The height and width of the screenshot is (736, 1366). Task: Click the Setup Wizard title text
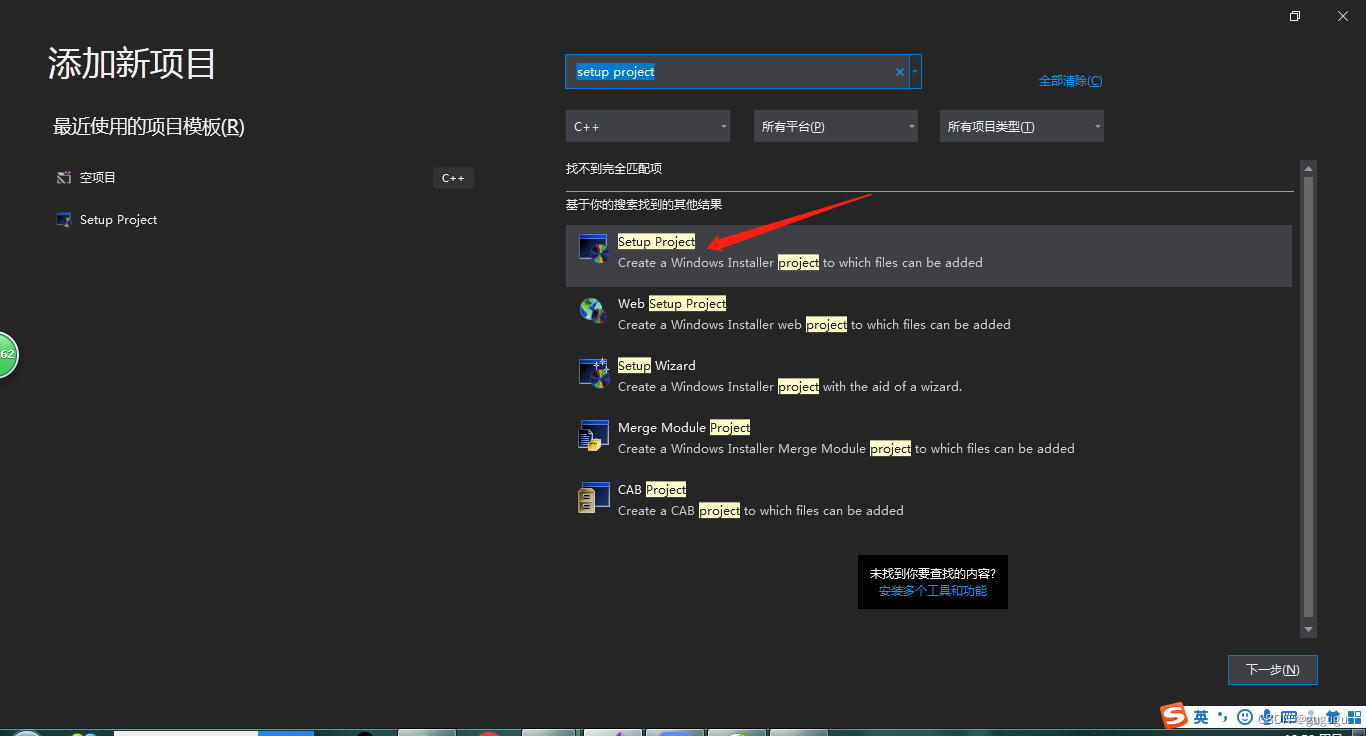click(656, 366)
